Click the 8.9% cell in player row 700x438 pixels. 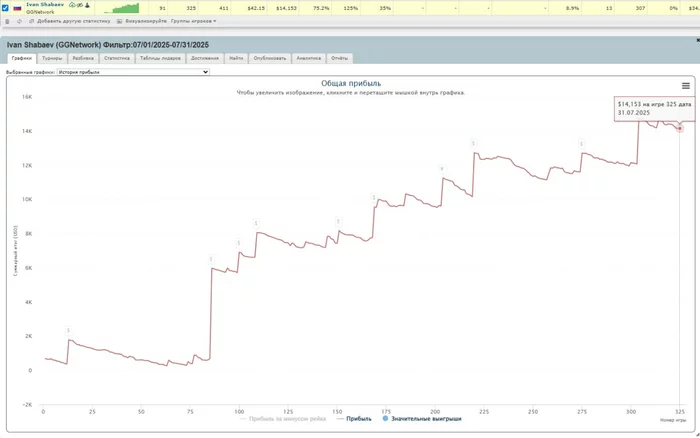572,8
